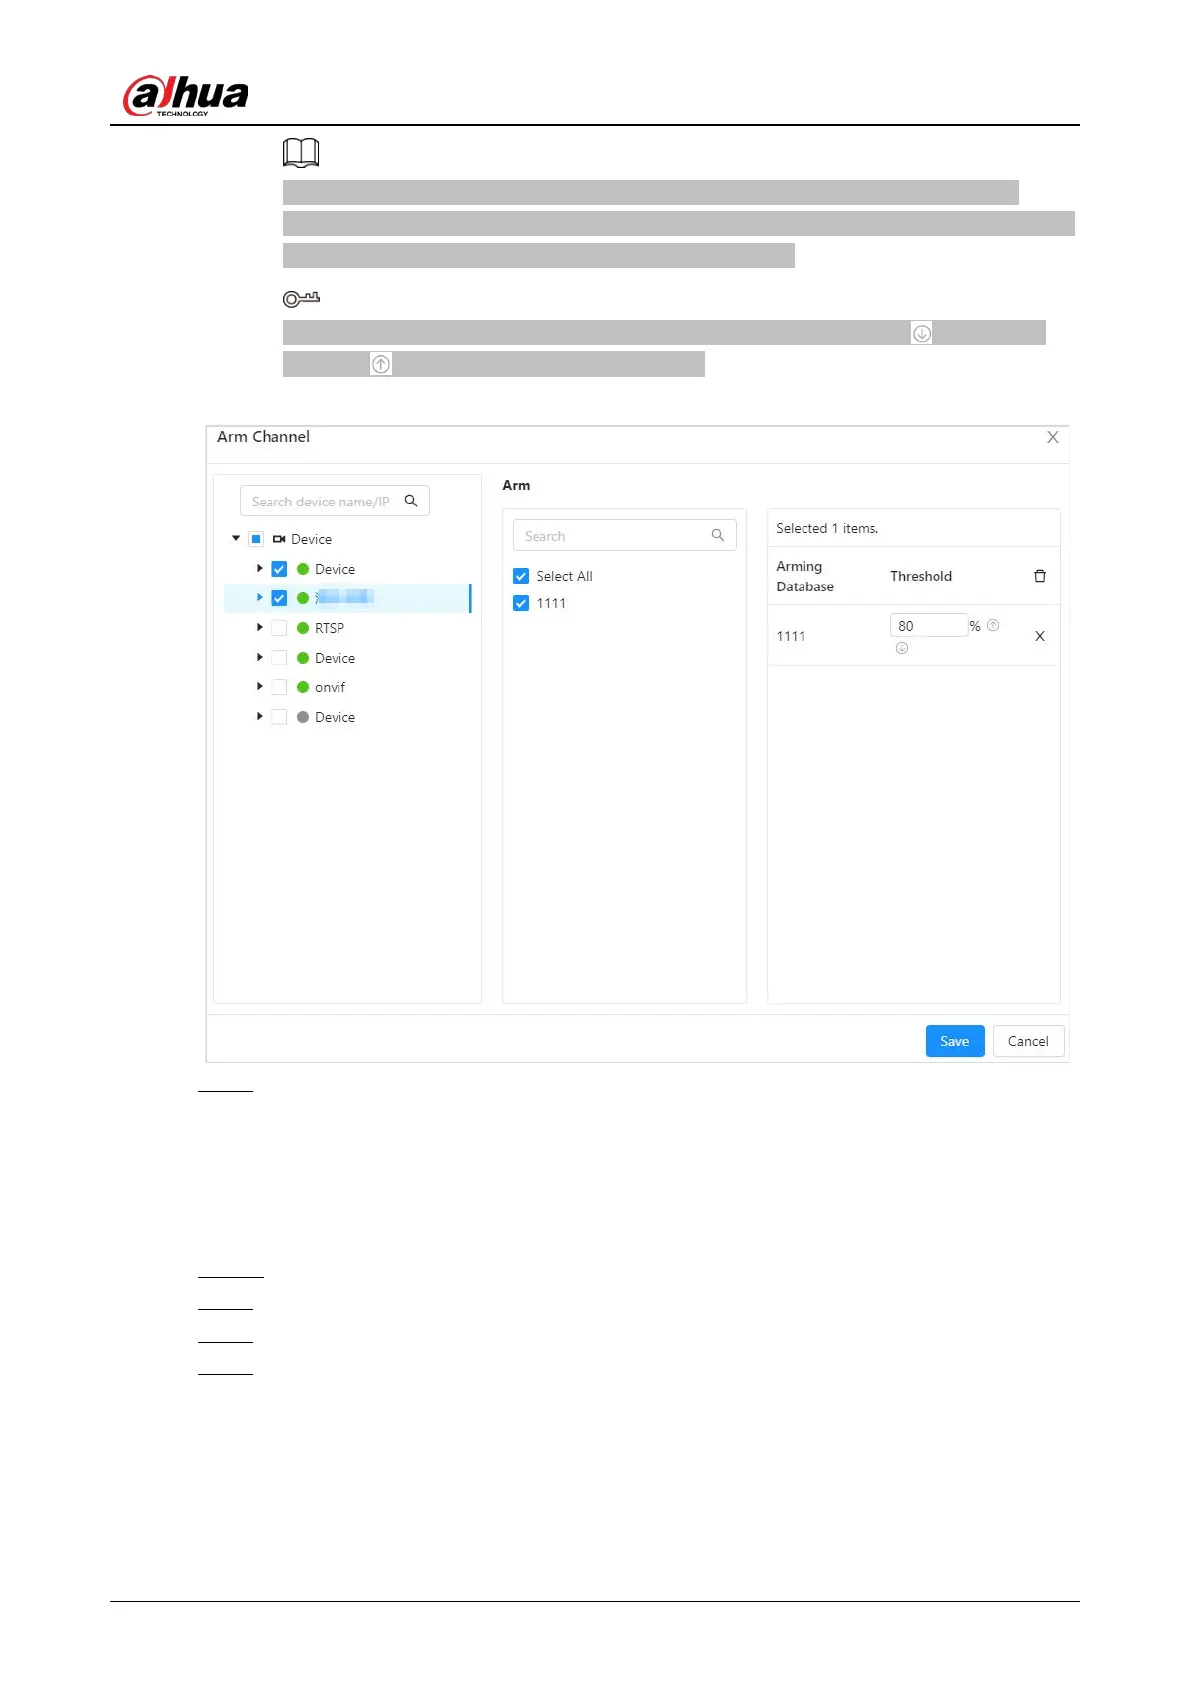
Task: Click the Save button
Action: [x=954, y=1041]
